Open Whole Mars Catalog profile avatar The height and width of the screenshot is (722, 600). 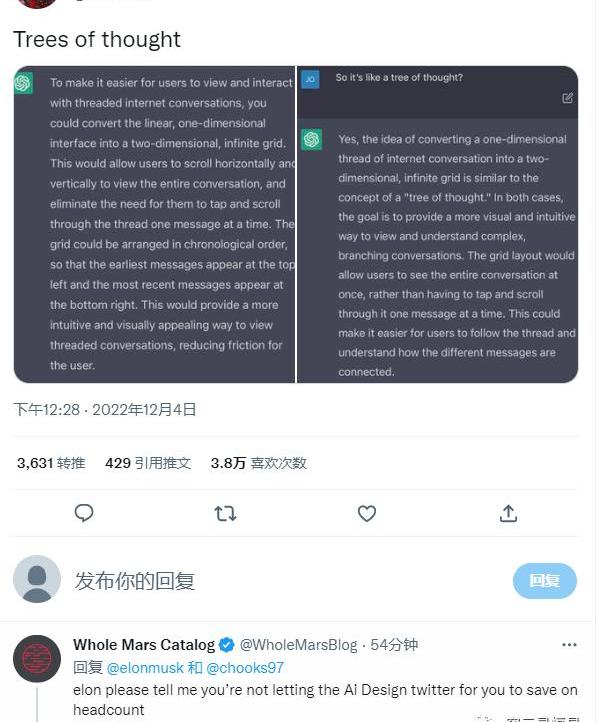click(37, 658)
